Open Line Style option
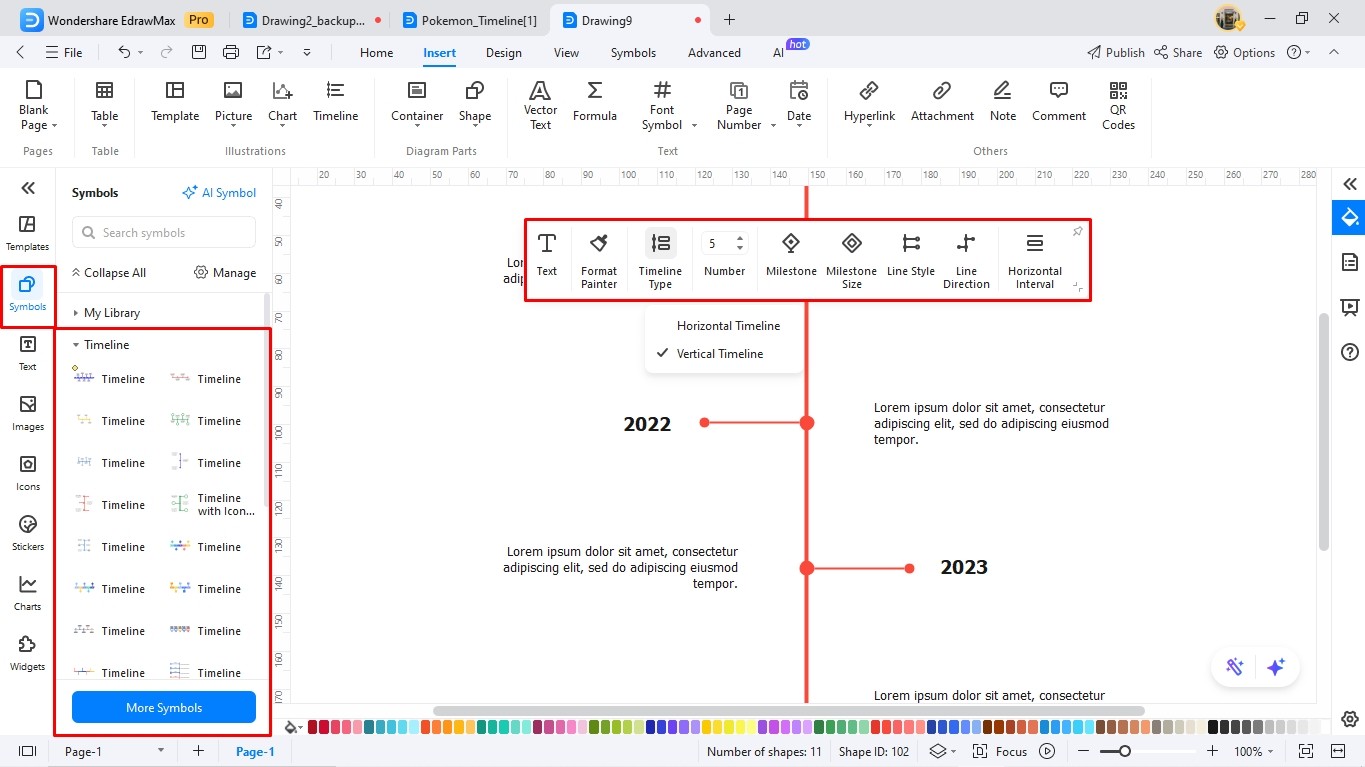1365x767 pixels. tap(910, 255)
